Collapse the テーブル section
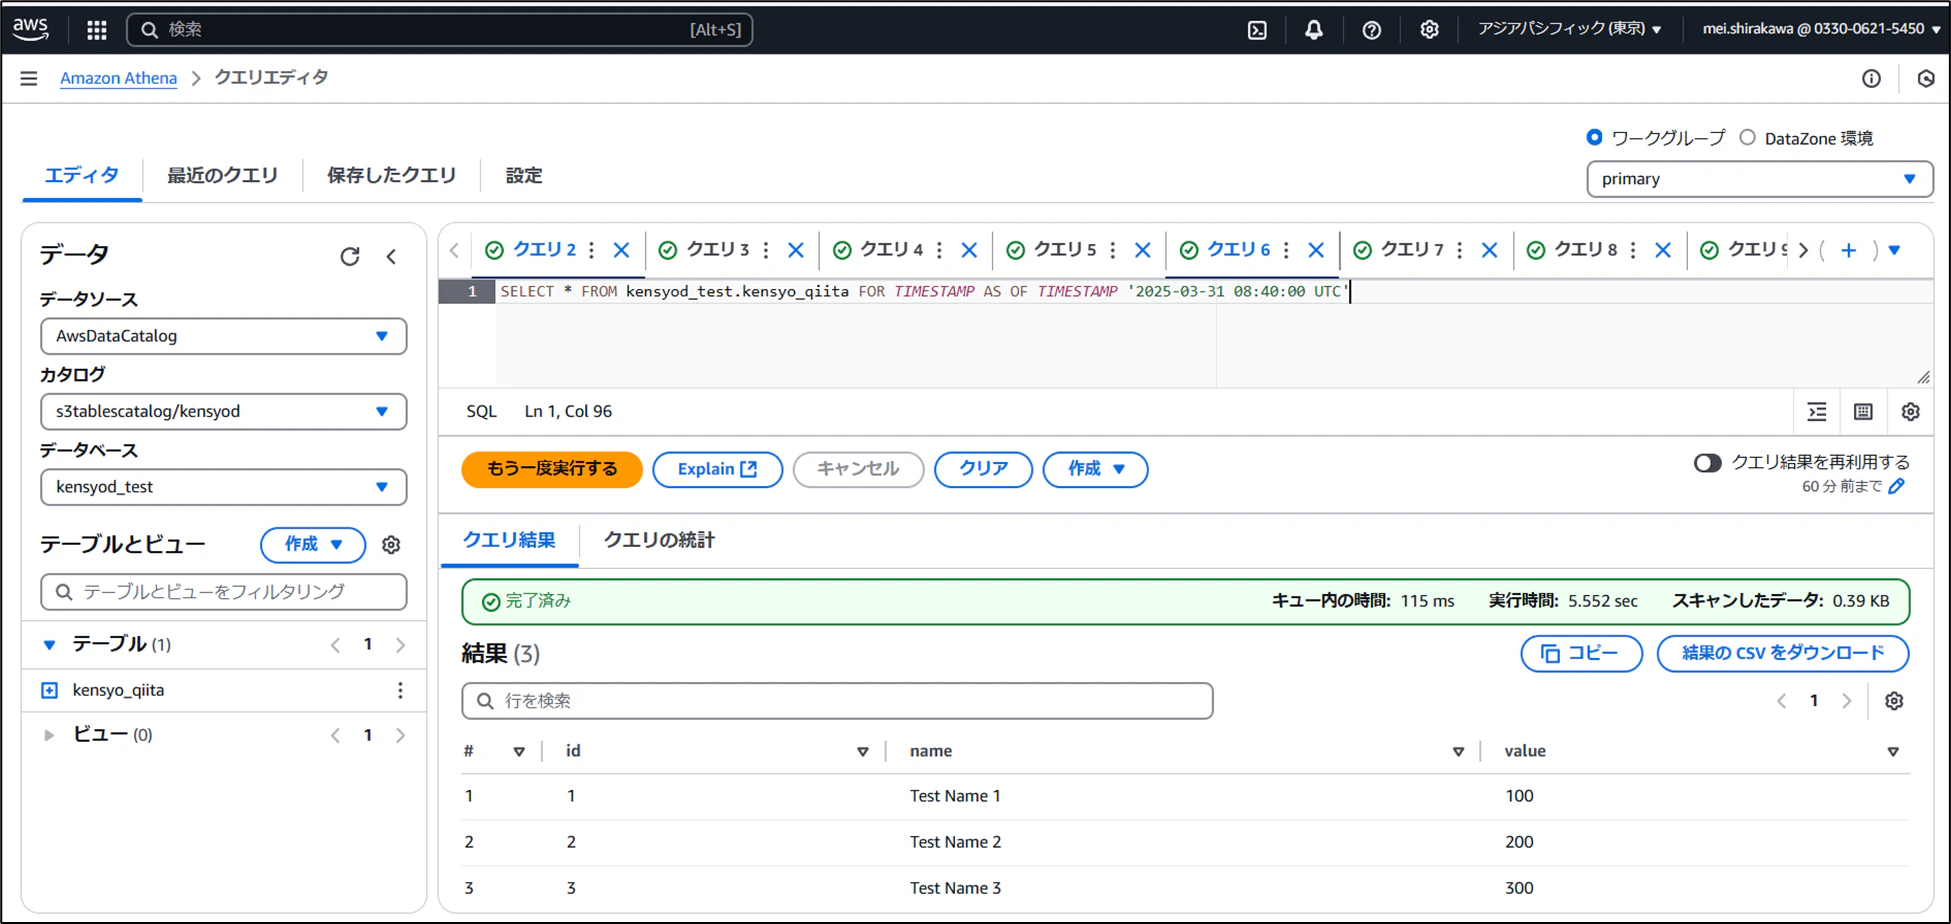This screenshot has width=1951, height=924. [49, 645]
